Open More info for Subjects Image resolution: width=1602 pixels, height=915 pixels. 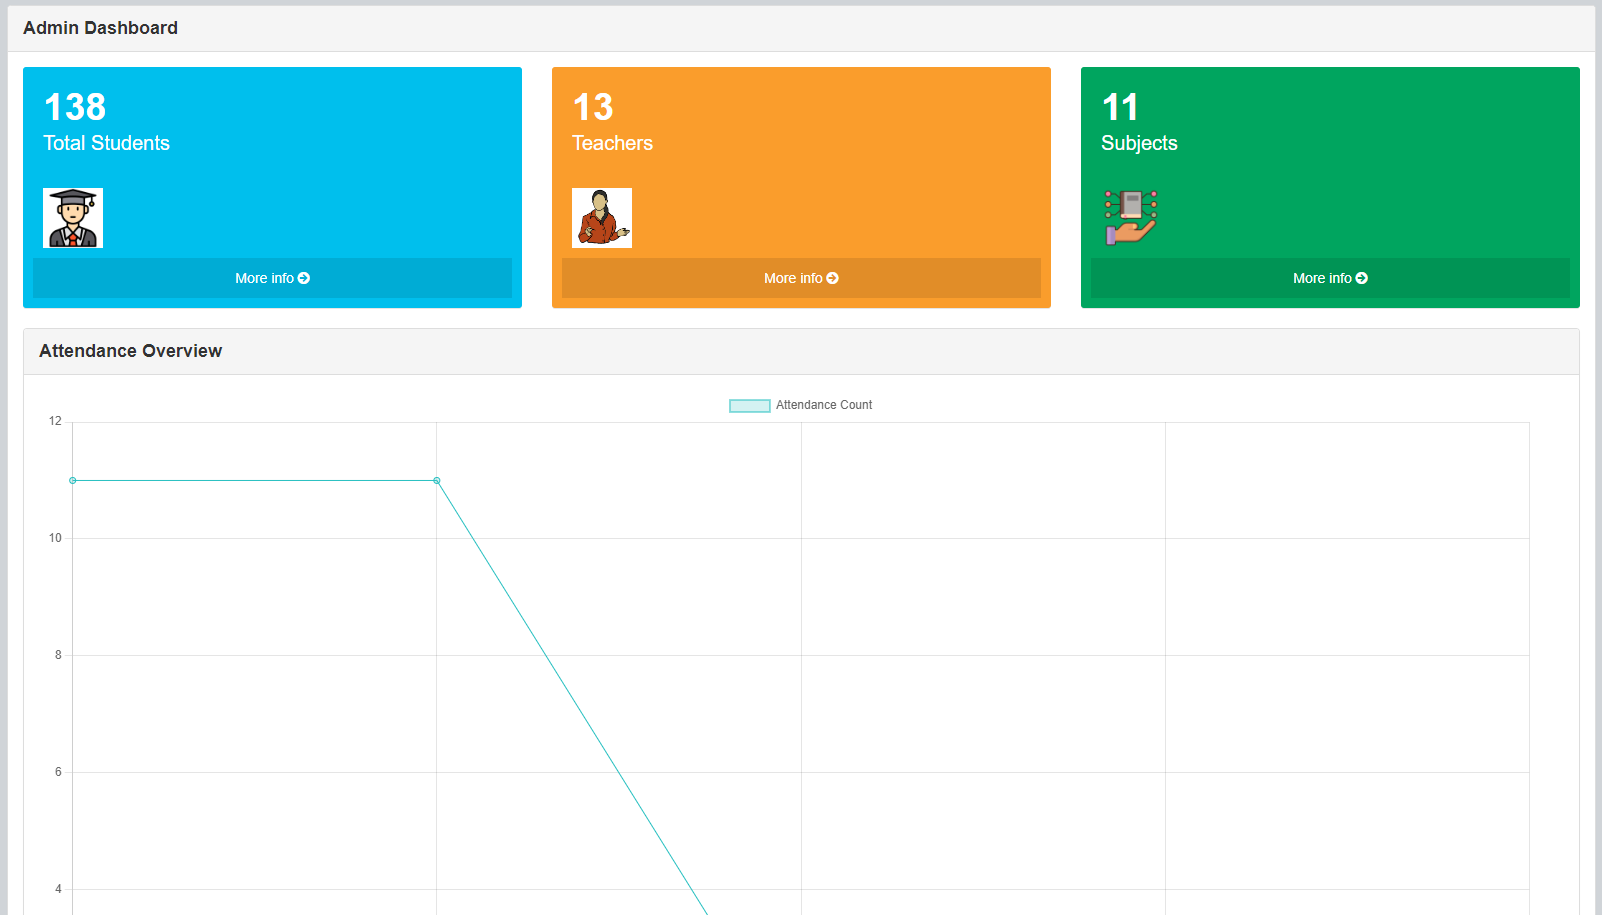click(1330, 278)
